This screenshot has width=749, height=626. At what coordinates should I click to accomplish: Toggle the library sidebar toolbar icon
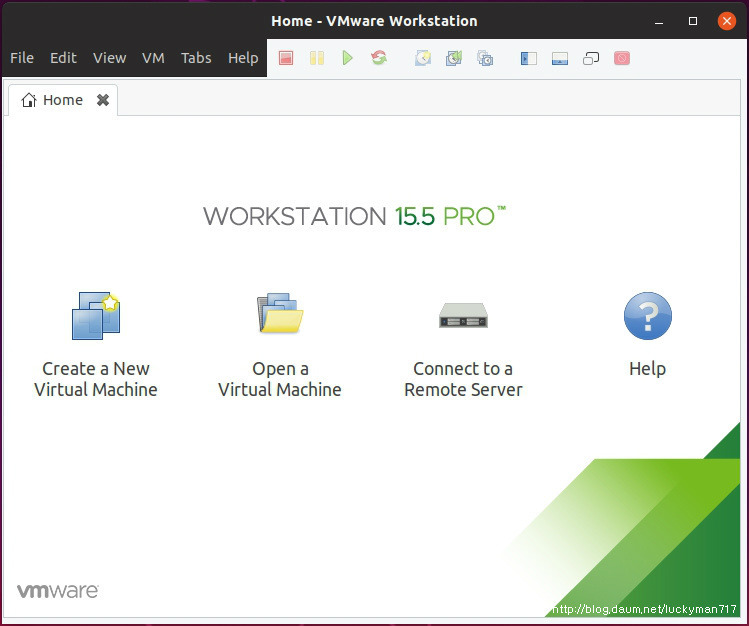(x=529, y=58)
